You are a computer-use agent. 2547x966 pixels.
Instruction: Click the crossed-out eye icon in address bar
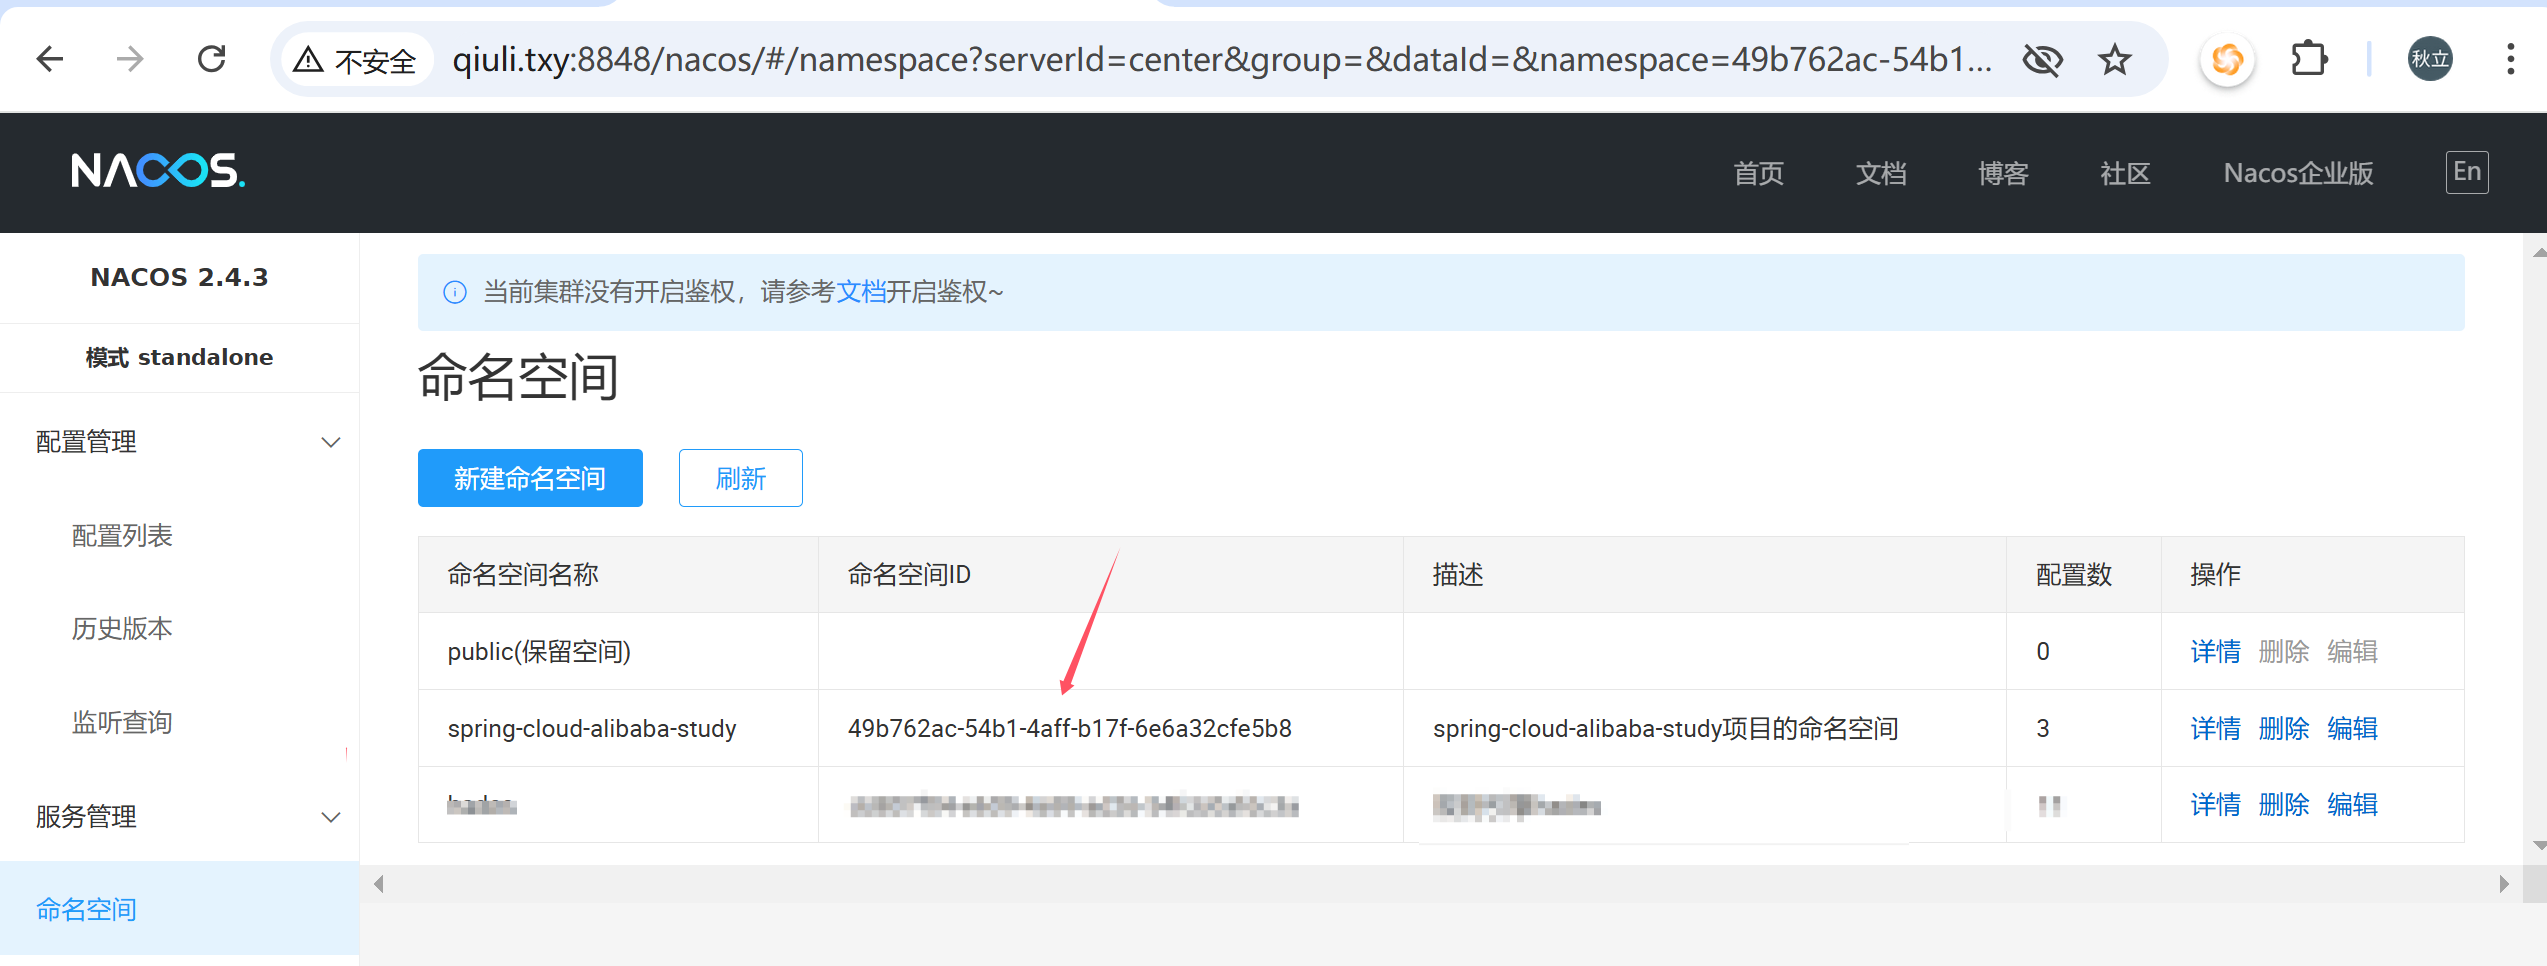[2042, 61]
